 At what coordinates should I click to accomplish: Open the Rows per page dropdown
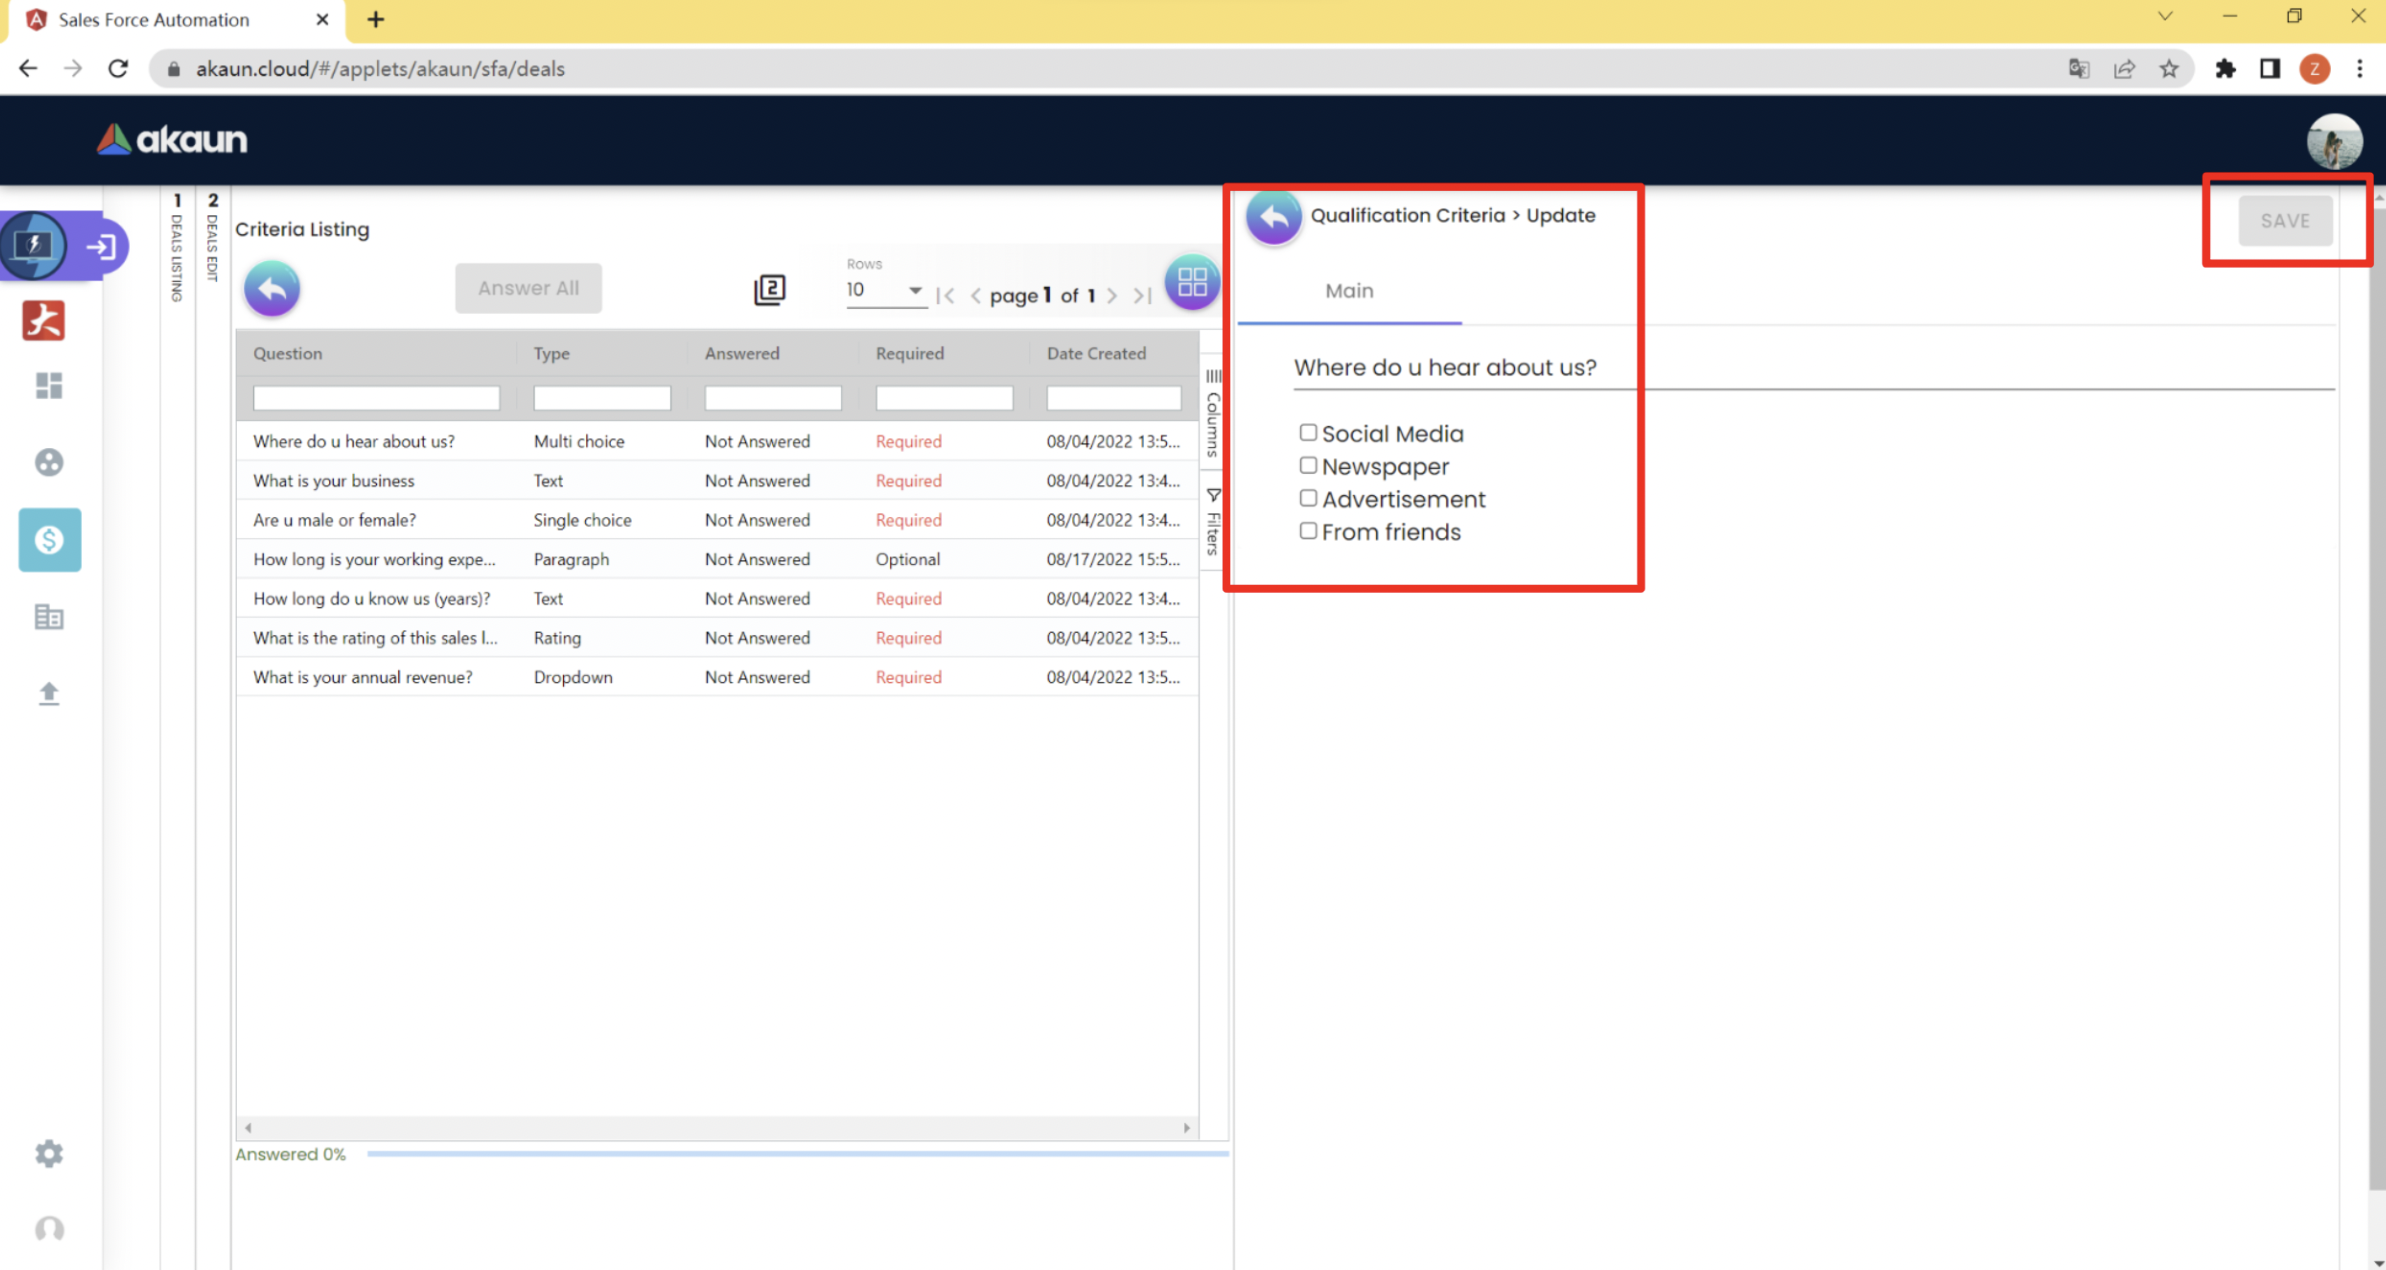[884, 290]
